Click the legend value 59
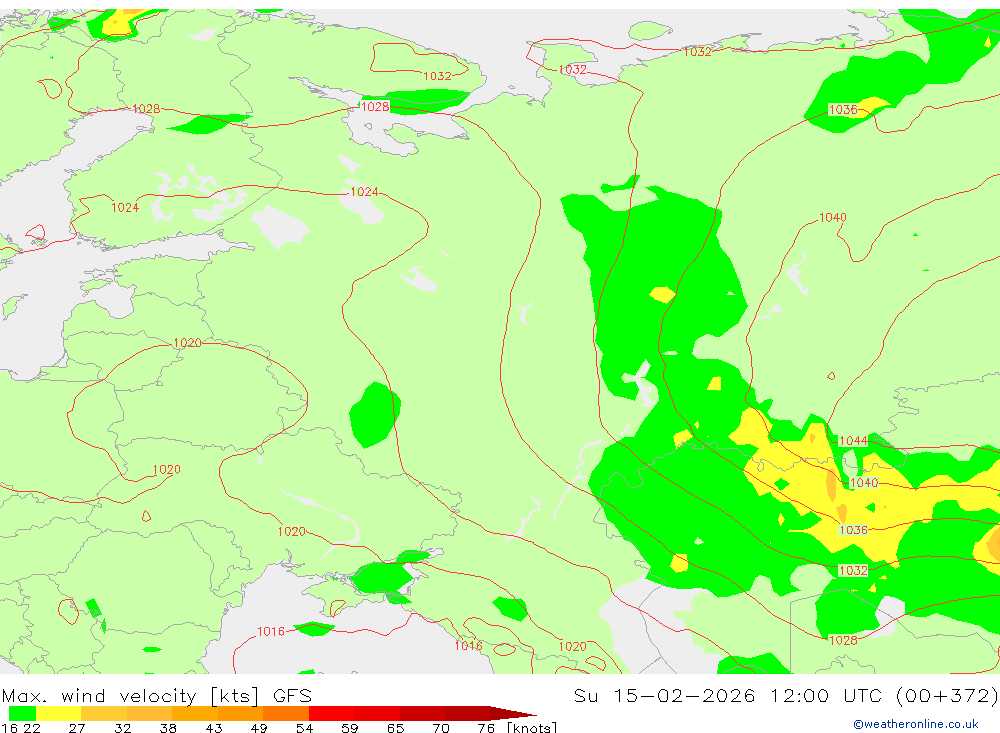The image size is (1000, 733). point(349,728)
